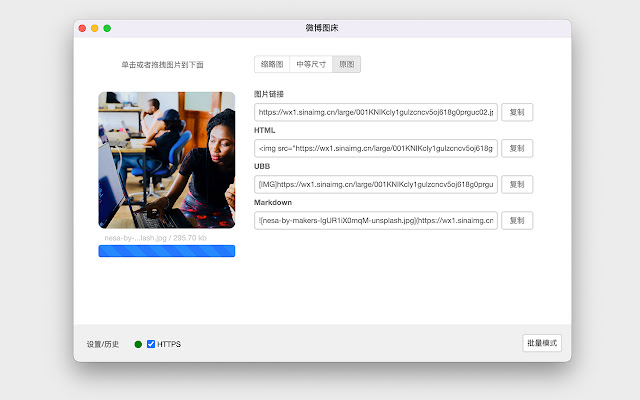This screenshot has height=400, width=640.
Task: Minimize the 微博图床 window with yellow button
Action: click(95, 28)
